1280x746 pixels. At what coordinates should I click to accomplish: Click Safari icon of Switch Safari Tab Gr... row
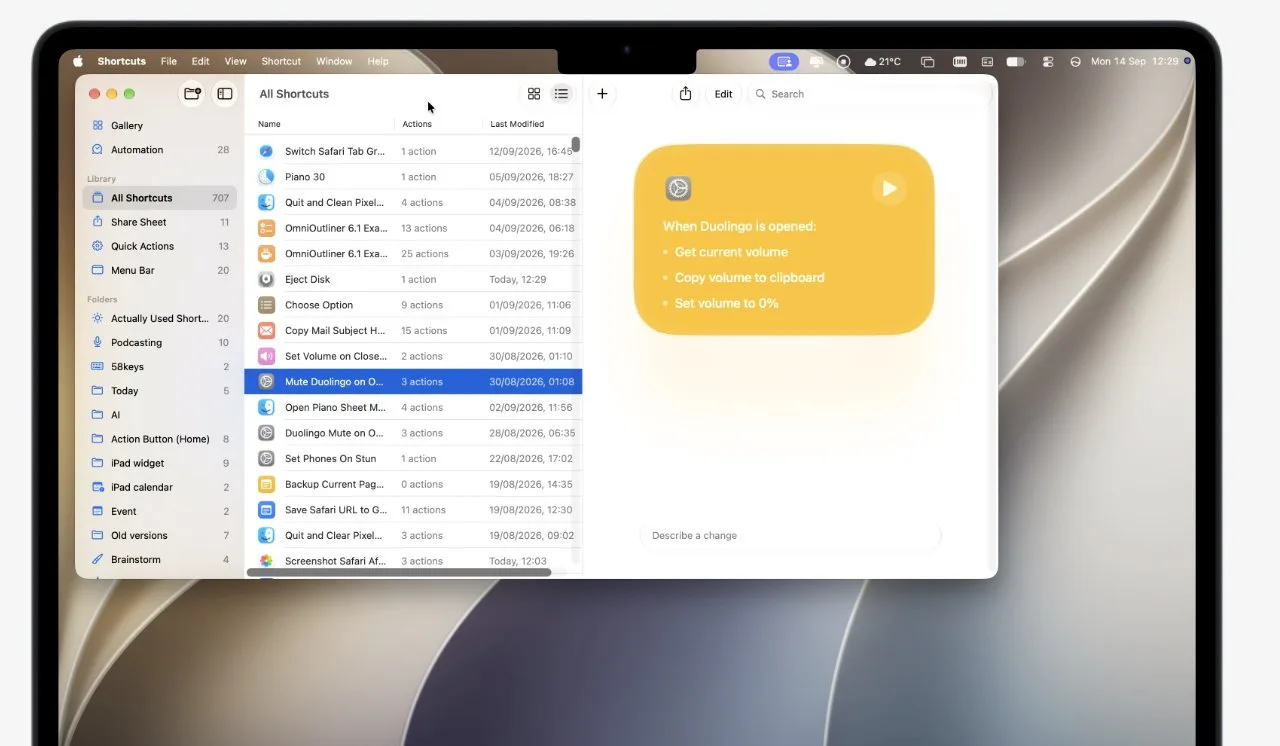266,151
